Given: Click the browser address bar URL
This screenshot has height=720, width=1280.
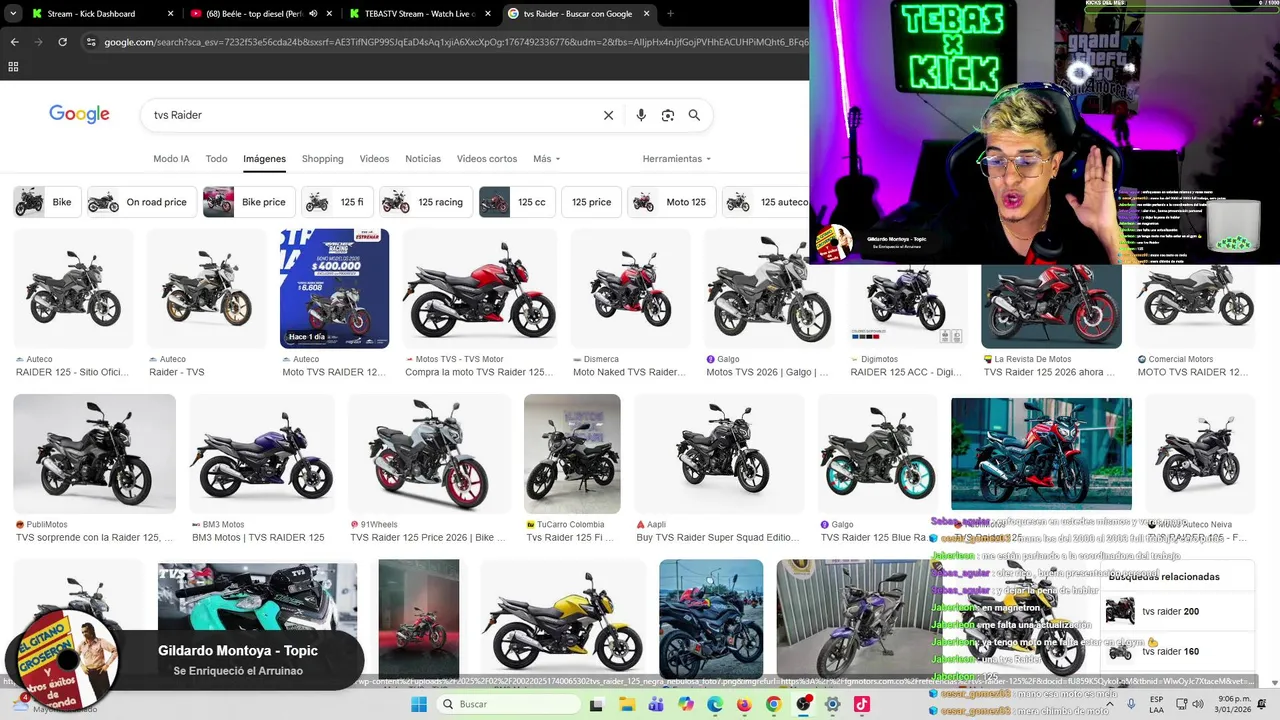Looking at the screenshot, I should (x=445, y=42).
